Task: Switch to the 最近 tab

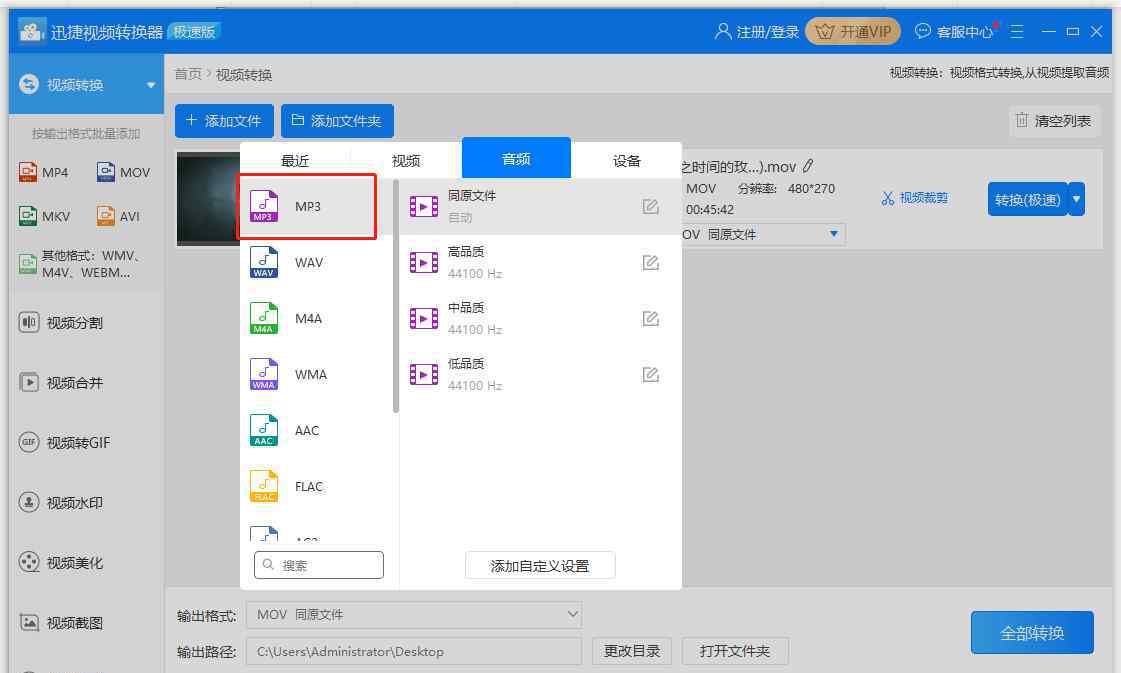Action: (x=295, y=160)
